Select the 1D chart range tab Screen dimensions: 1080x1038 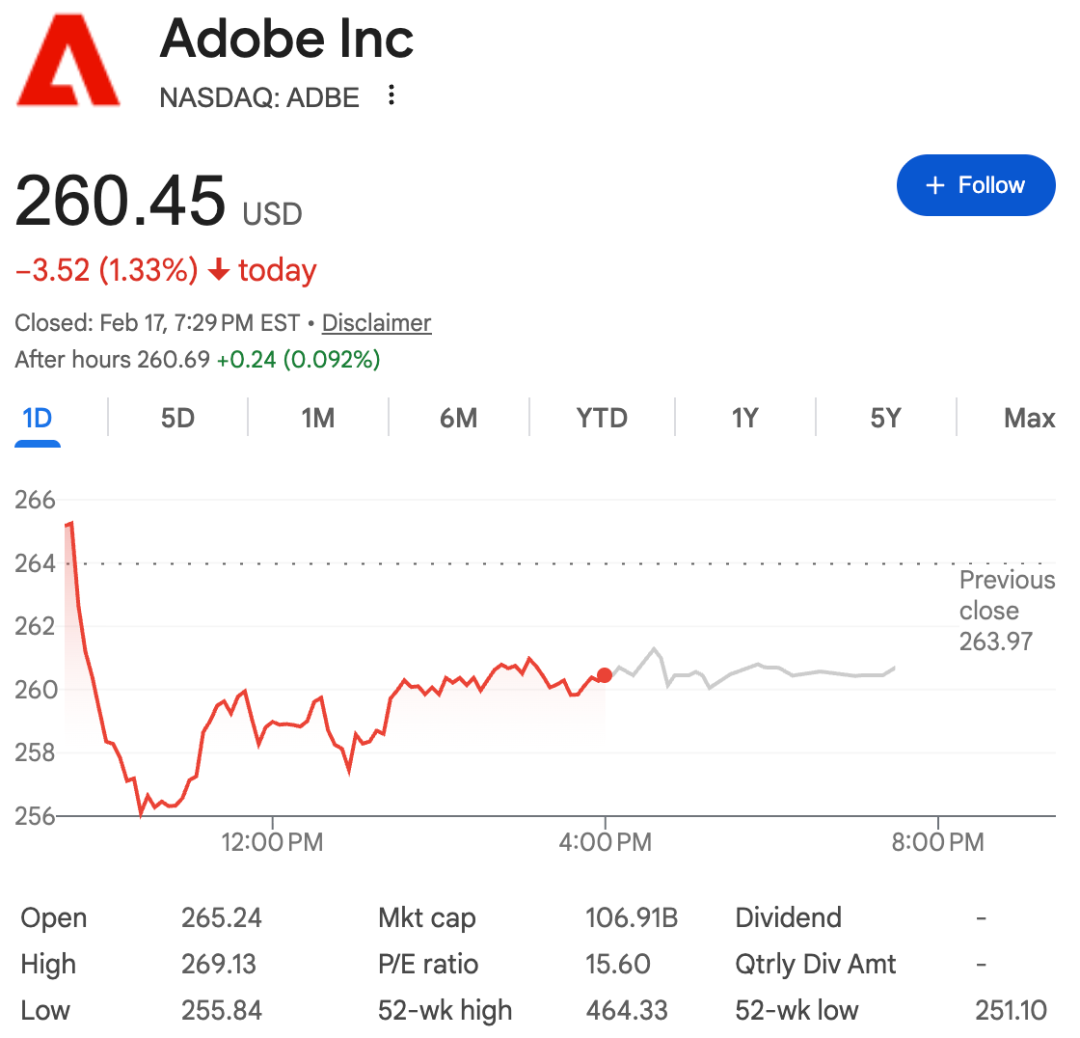pyautogui.click(x=37, y=417)
